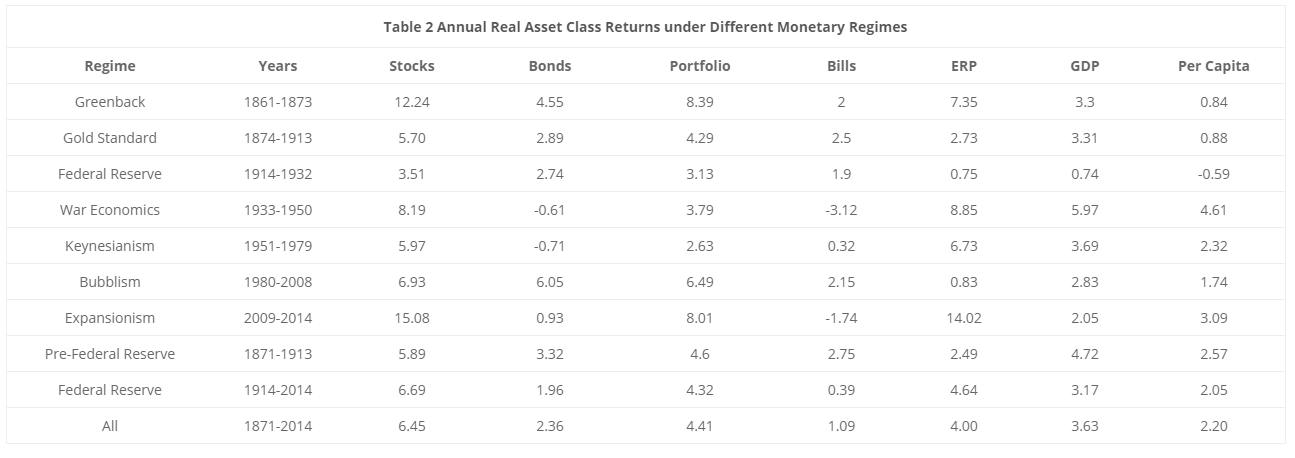Click the 1914-2014 years cell
The width and height of the screenshot is (1295, 458).
(x=277, y=390)
